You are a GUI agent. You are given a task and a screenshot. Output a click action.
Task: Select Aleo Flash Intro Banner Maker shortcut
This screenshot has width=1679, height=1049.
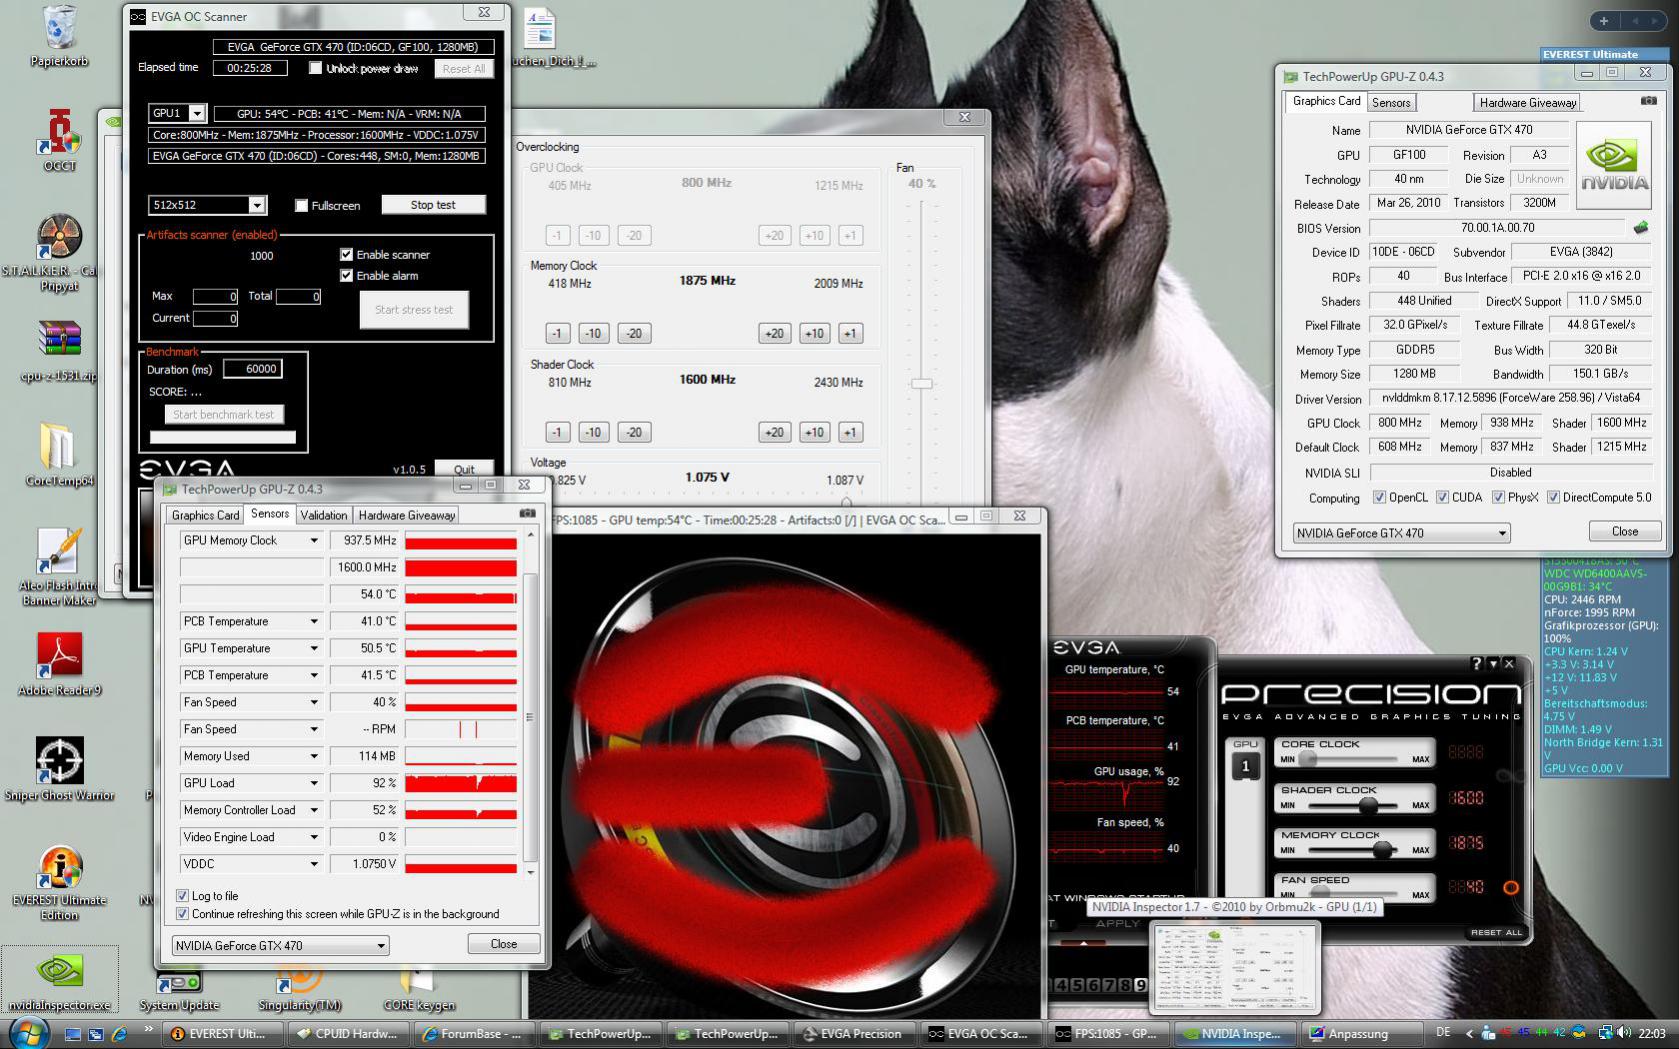[x=59, y=567]
